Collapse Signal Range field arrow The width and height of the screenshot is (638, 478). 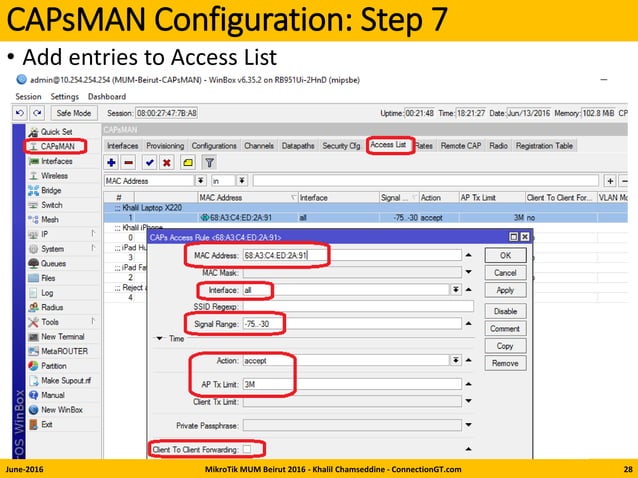pyautogui.click(x=468, y=324)
